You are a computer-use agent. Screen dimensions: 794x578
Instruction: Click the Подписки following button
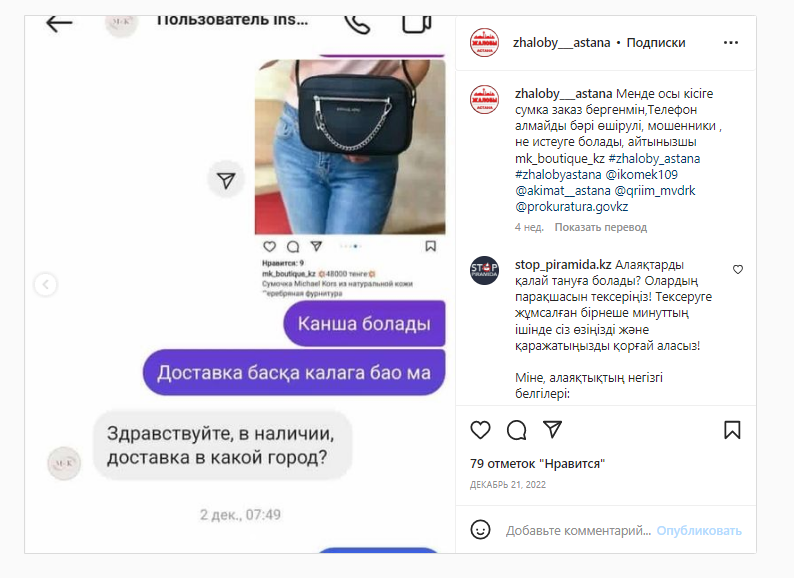click(x=656, y=43)
